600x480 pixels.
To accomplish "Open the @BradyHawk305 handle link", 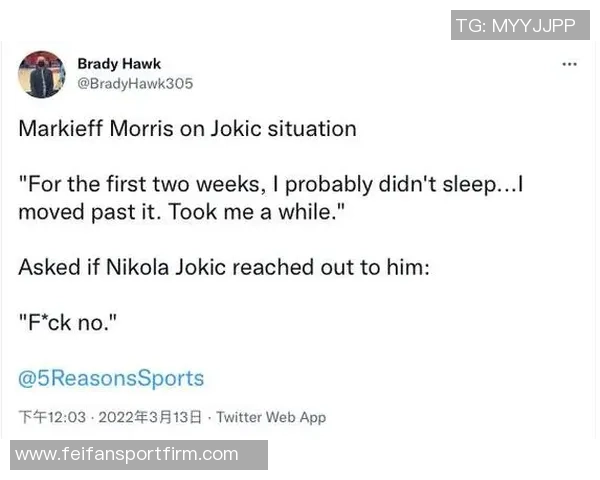I will [x=135, y=84].
